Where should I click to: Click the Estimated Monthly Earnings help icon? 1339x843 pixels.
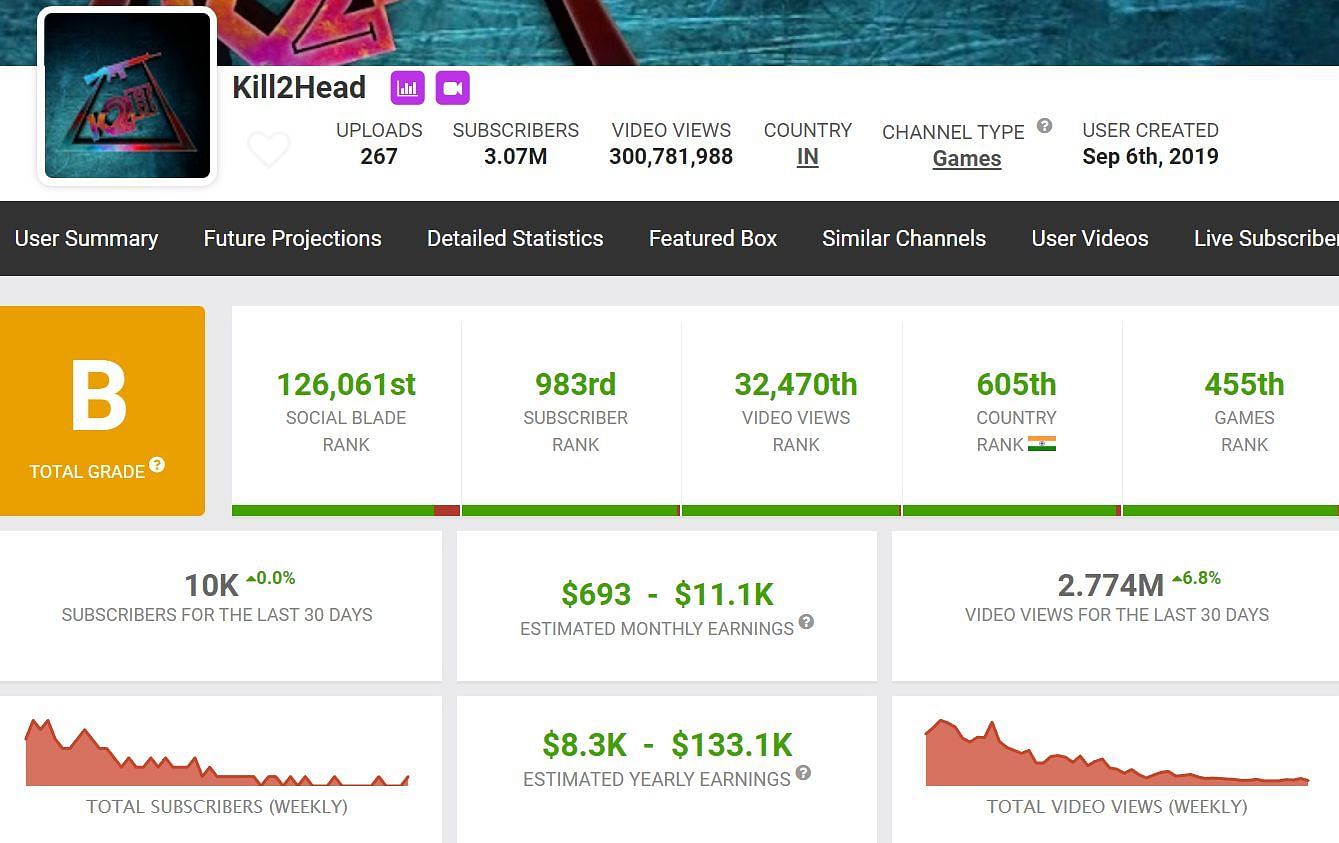click(x=806, y=622)
